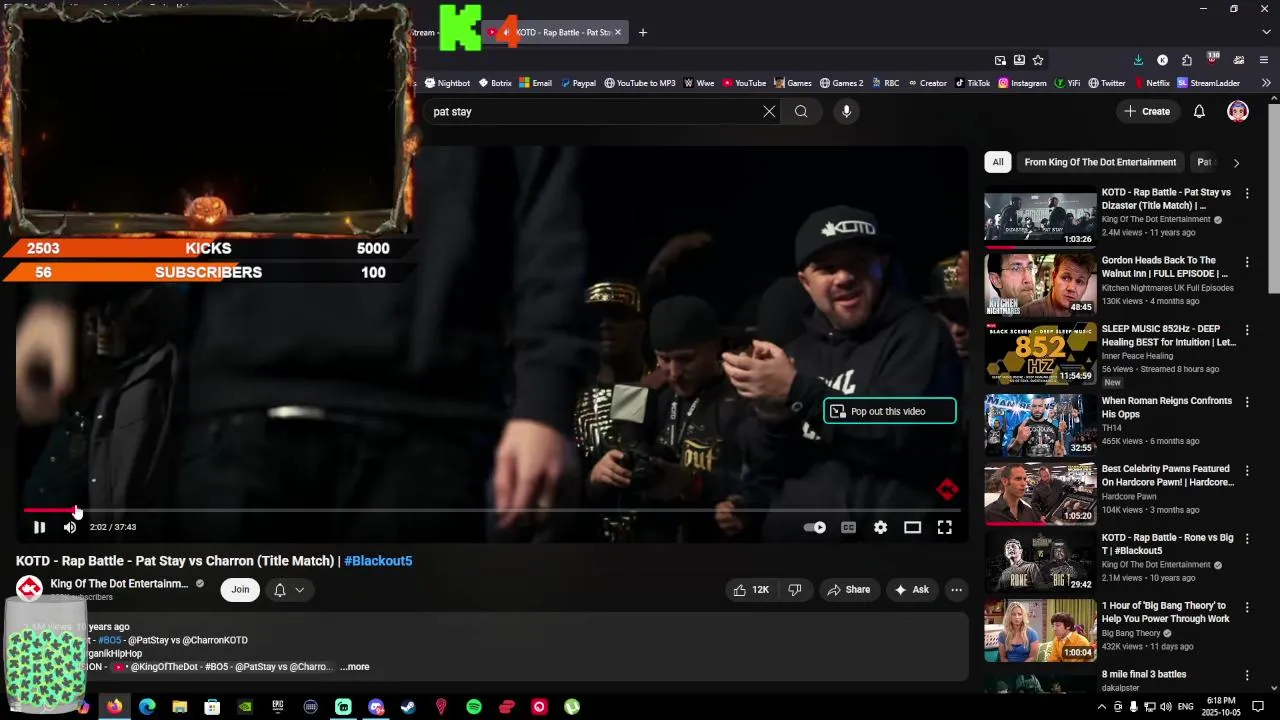Viewport: 1280px width, 720px height.
Task: Click the video progress bar scrubber
Action: [77, 510]
